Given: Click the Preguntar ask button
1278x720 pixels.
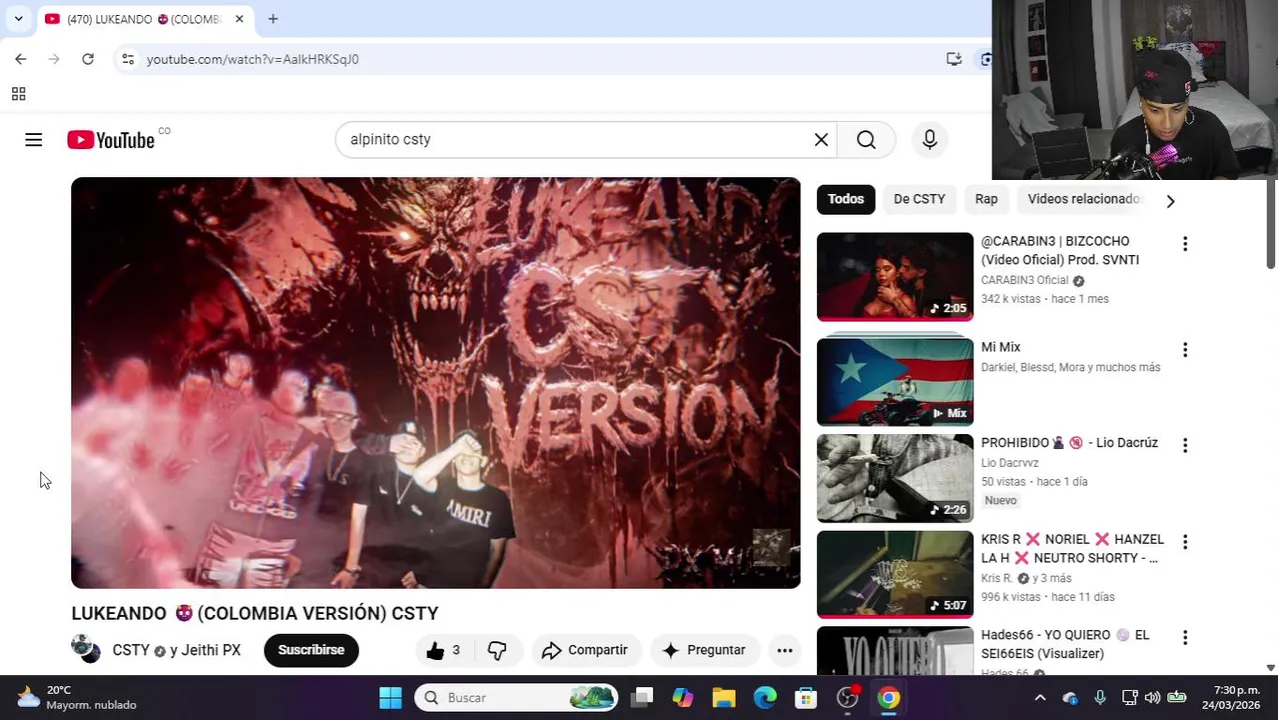Looking at the screenshot, I should pos(704,650).
